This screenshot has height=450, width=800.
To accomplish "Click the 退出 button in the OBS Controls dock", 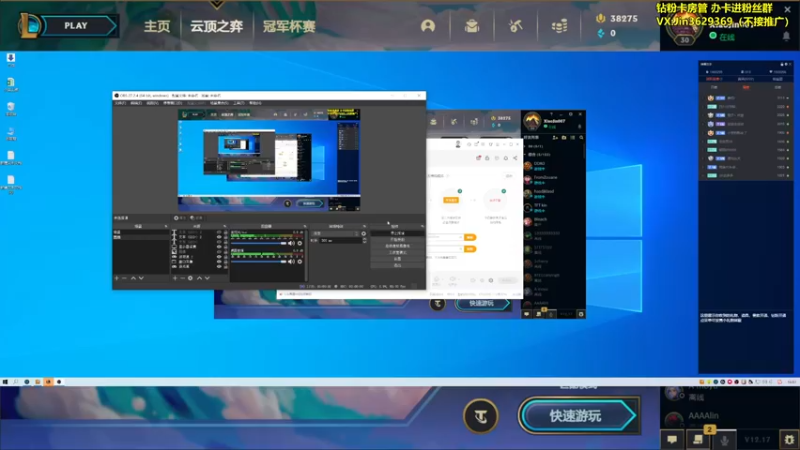I will pos(397,265).
